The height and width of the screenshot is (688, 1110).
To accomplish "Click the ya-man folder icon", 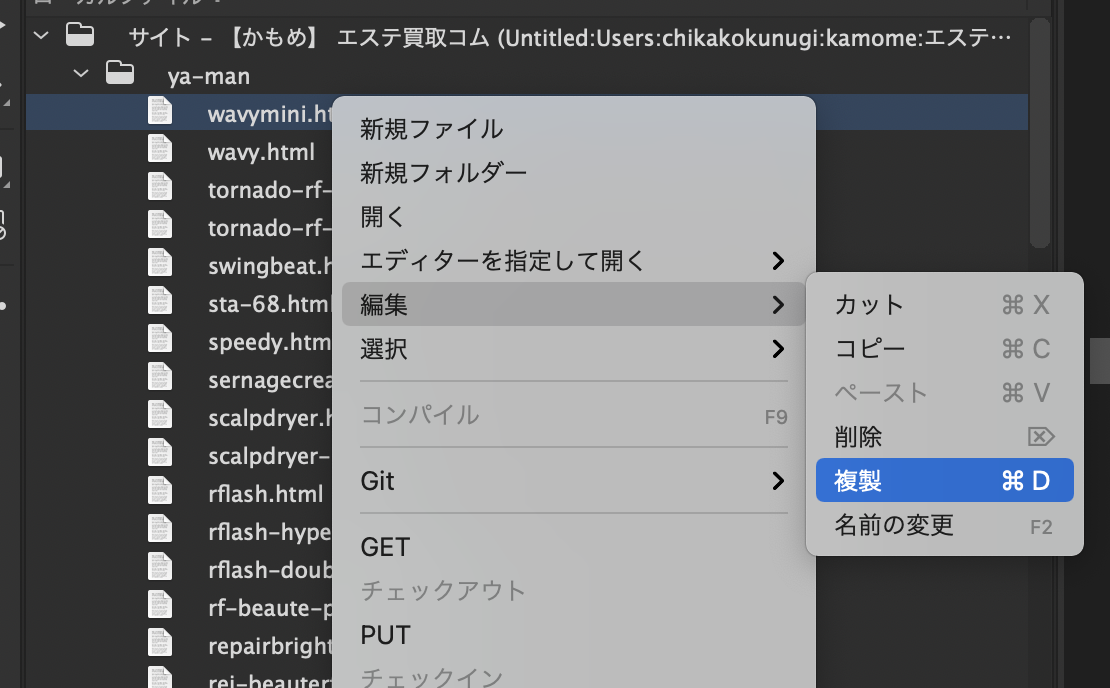I will (x=119, y=73).
